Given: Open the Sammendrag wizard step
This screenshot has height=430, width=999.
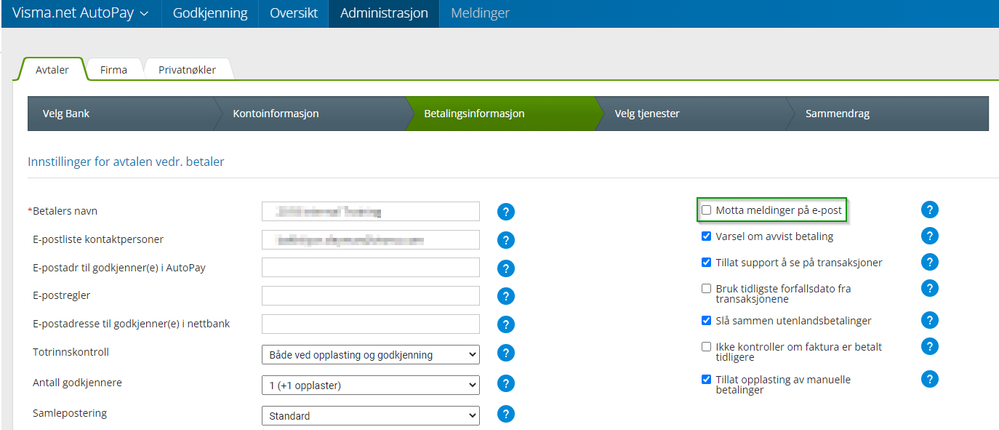Looking at the screenshot, I should pos(888,114).
